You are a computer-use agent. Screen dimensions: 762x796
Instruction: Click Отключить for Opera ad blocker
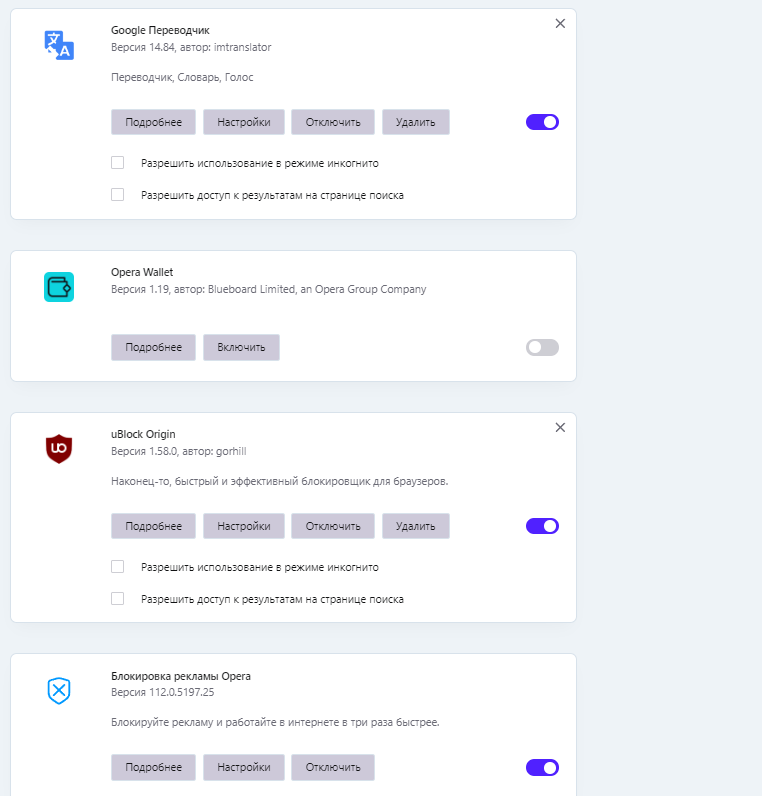point(333,767)
